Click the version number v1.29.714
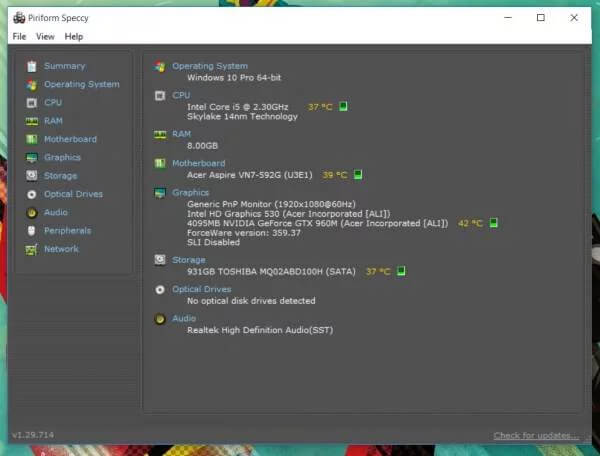This screenshot has height=456, width=600. pyautogui.click(x=33, y=435)
